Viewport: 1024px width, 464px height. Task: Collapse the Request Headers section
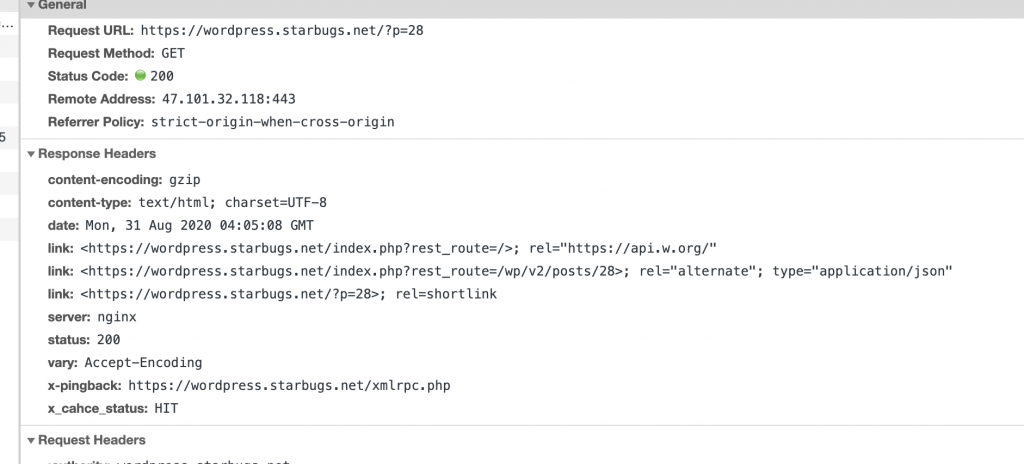pos(31,440)
